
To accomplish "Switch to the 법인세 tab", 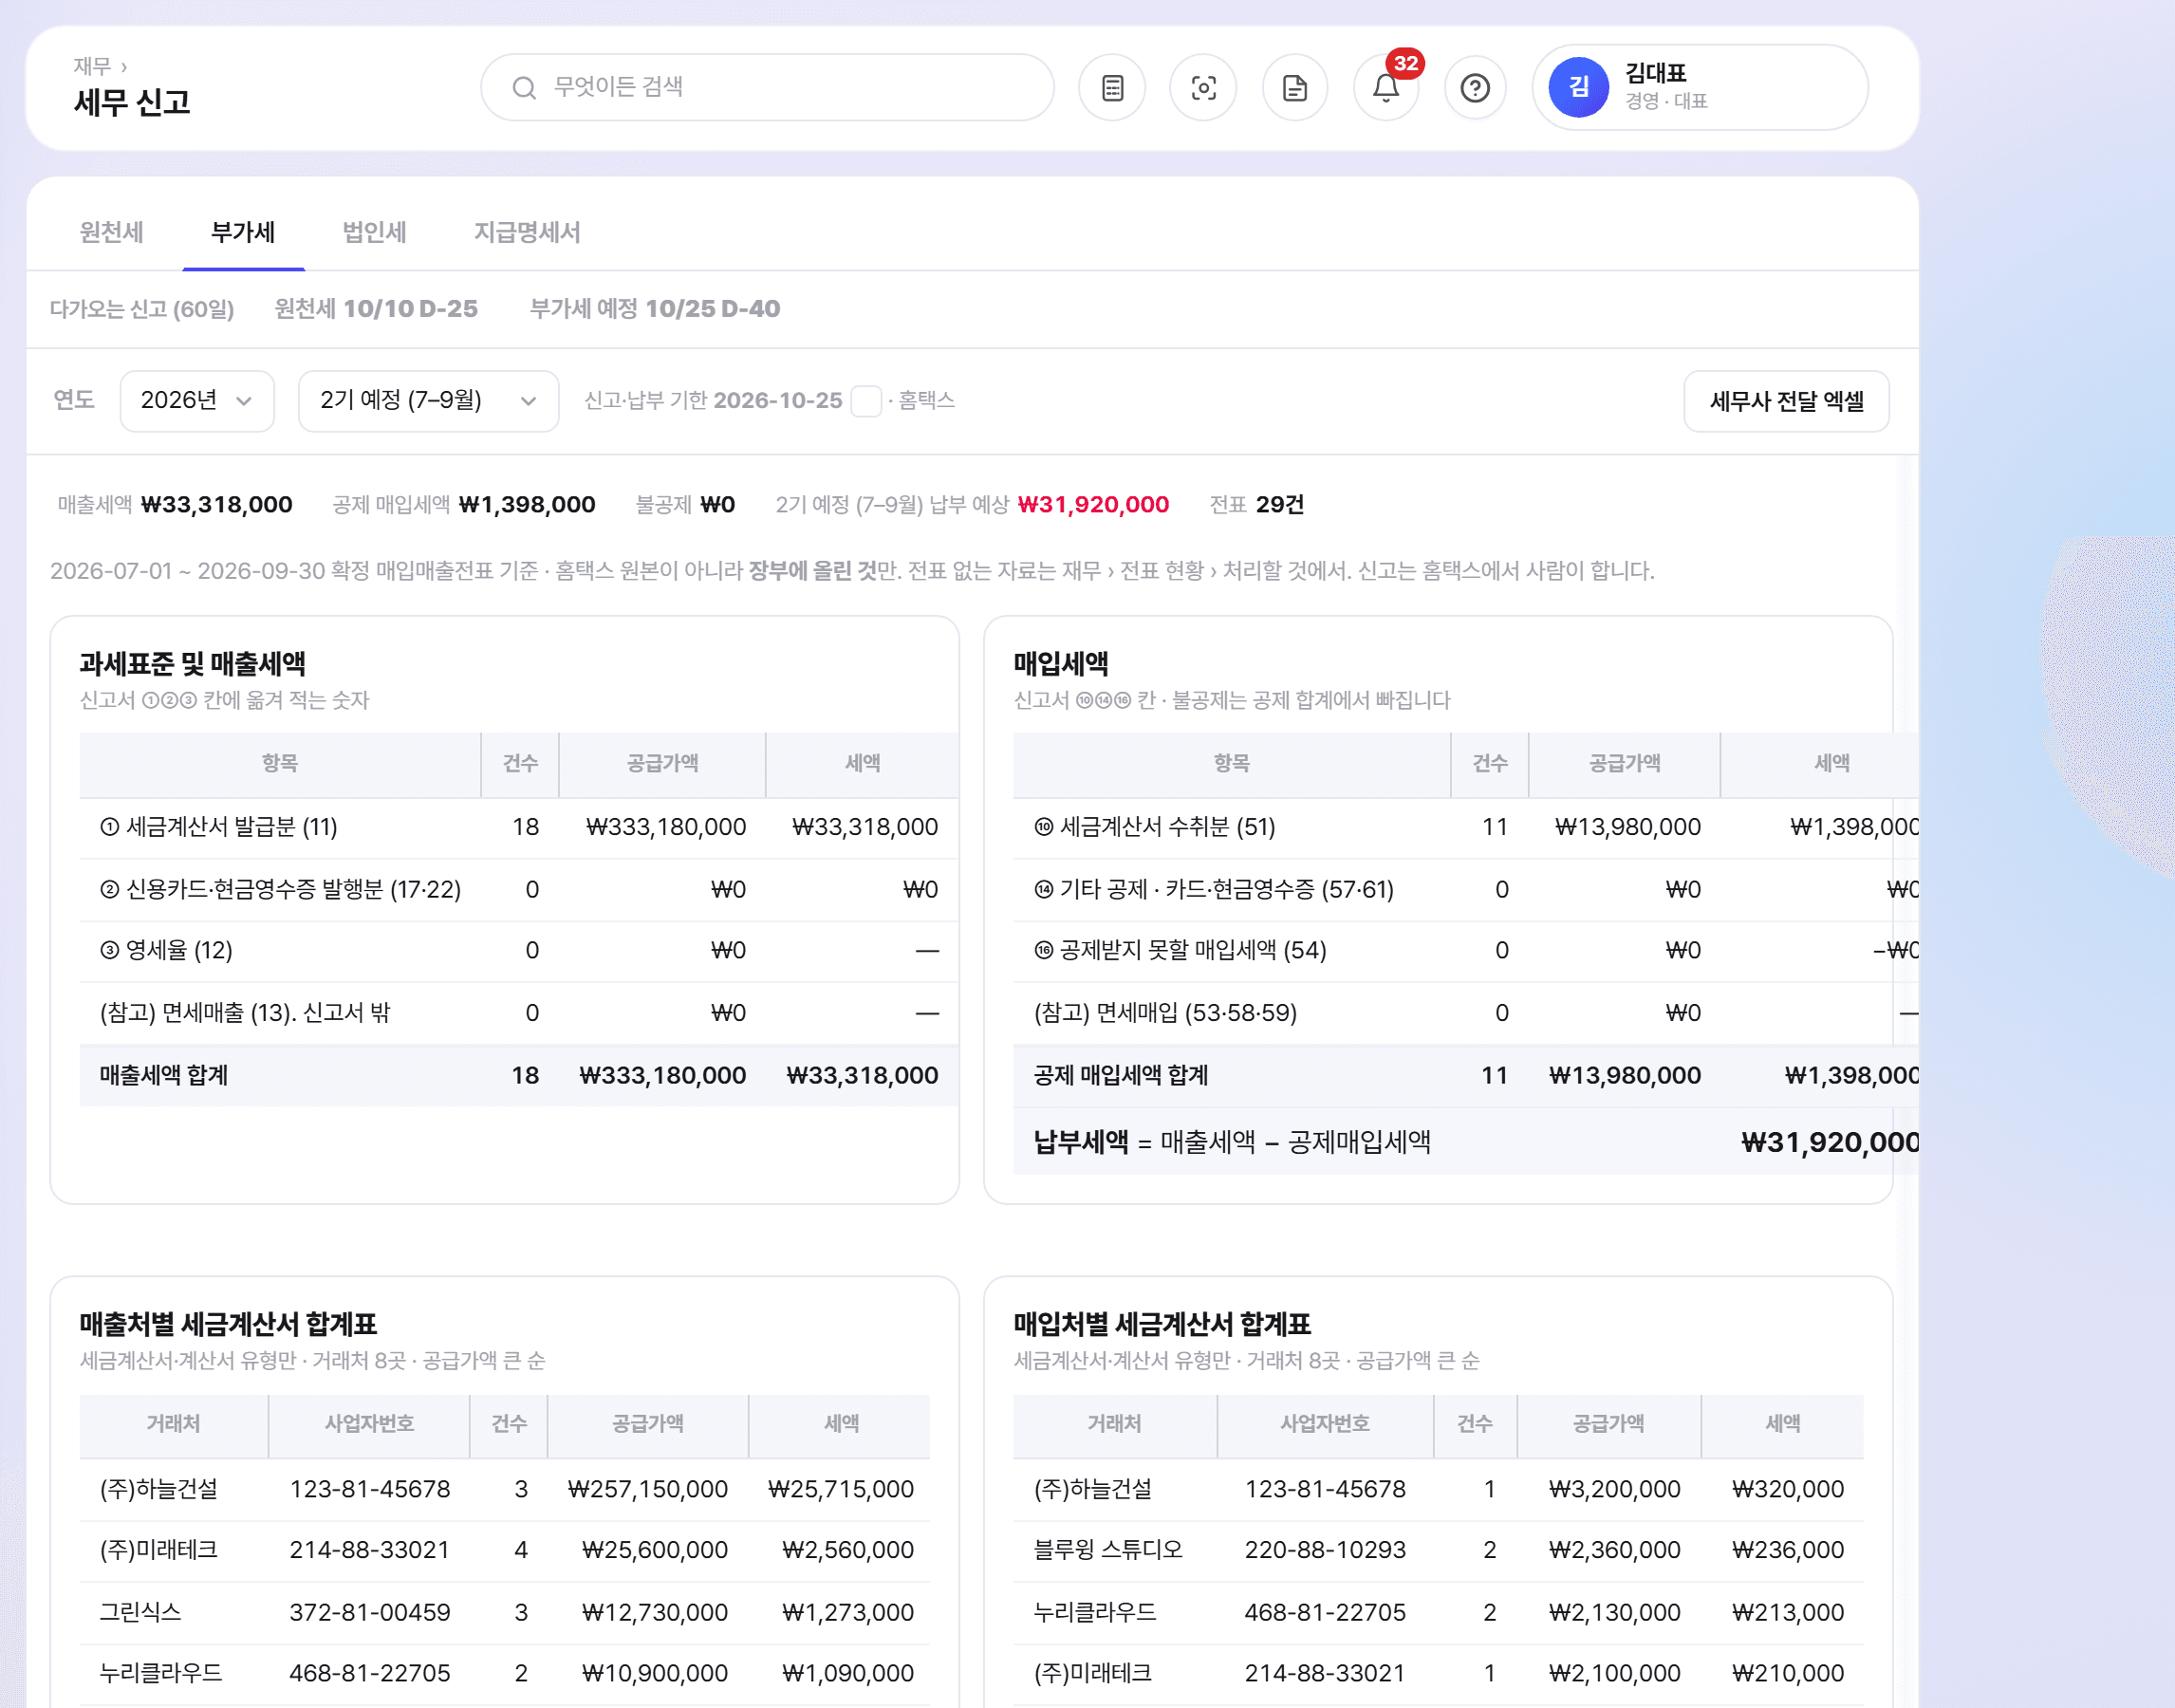I will coord(374,232).
